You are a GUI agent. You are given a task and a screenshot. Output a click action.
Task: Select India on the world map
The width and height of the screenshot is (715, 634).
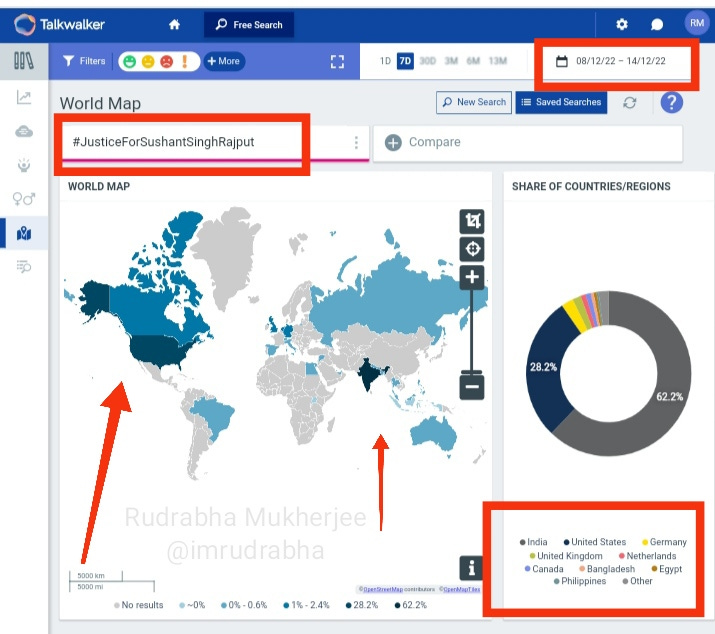pyautogui.click(x=369, y=375)
